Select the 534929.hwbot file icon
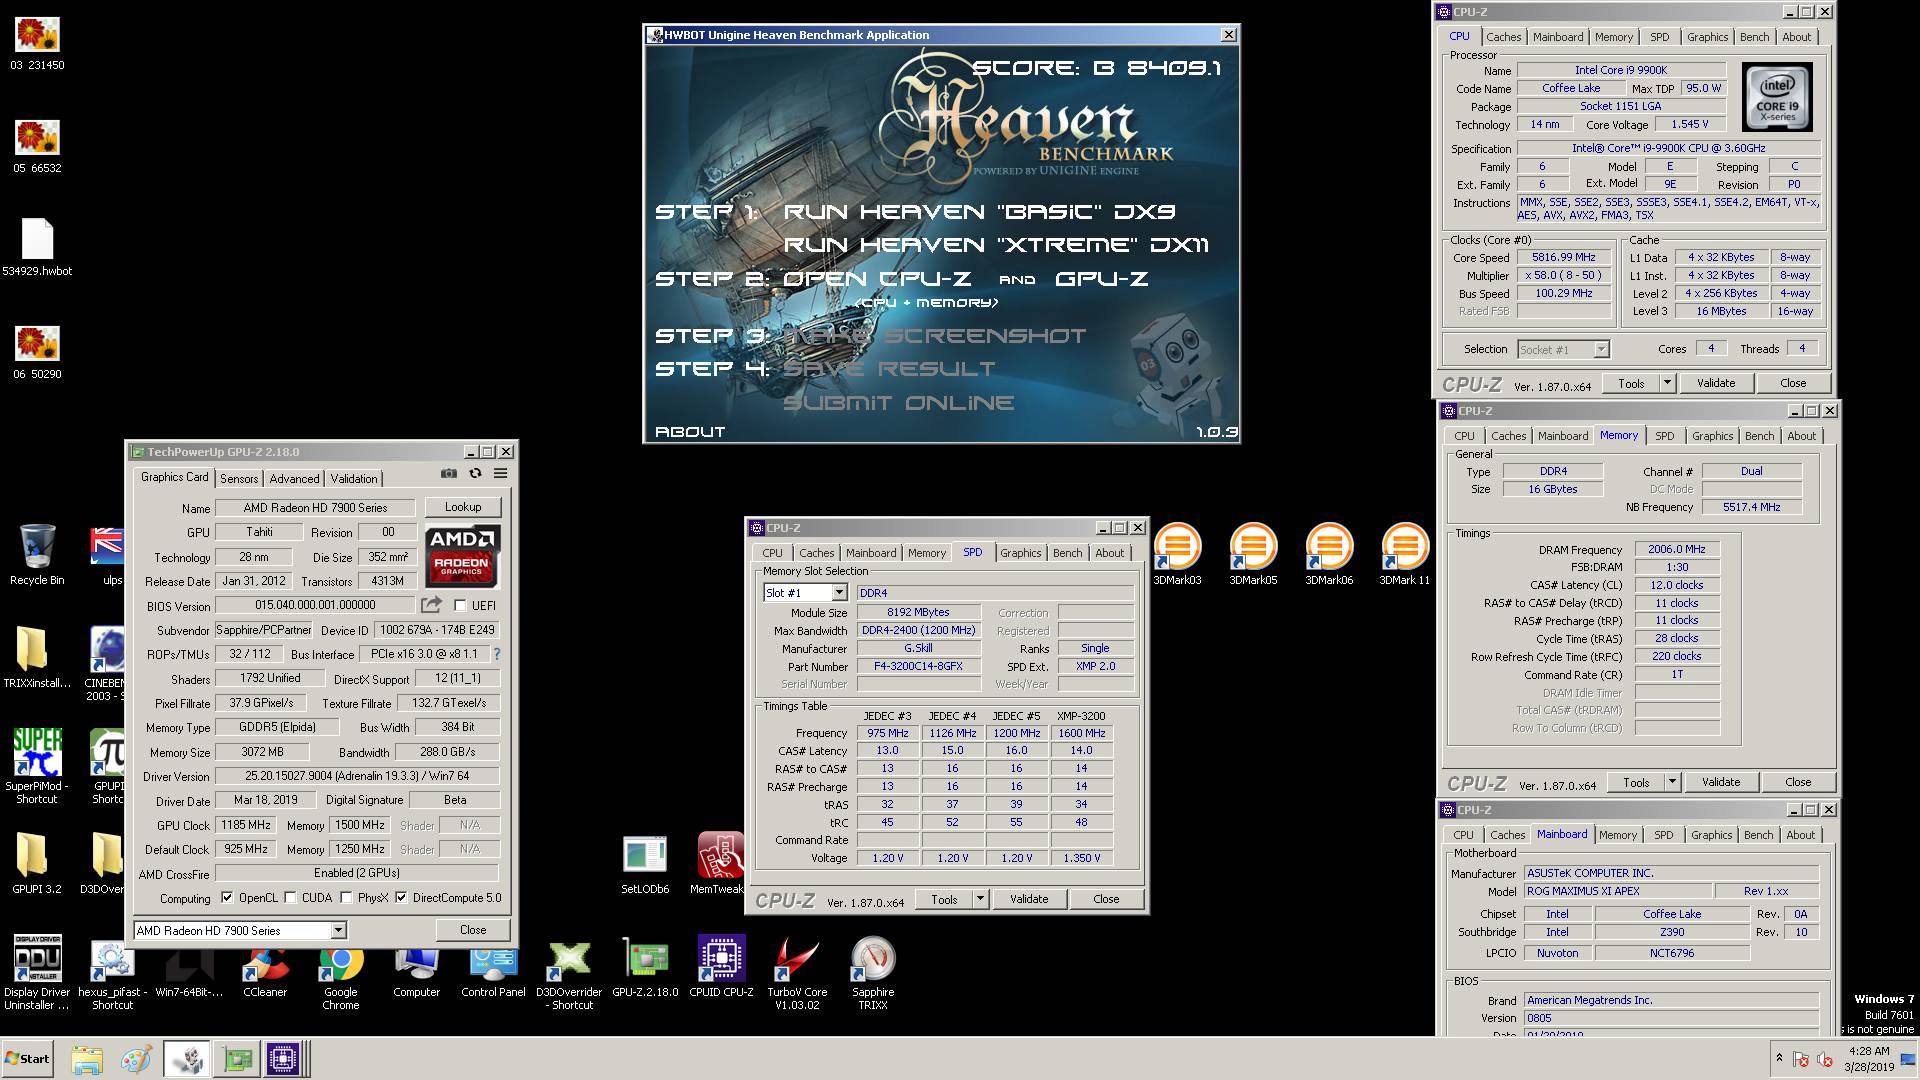This screenshot has height=1080, width=1920. [x=37, y=247]
